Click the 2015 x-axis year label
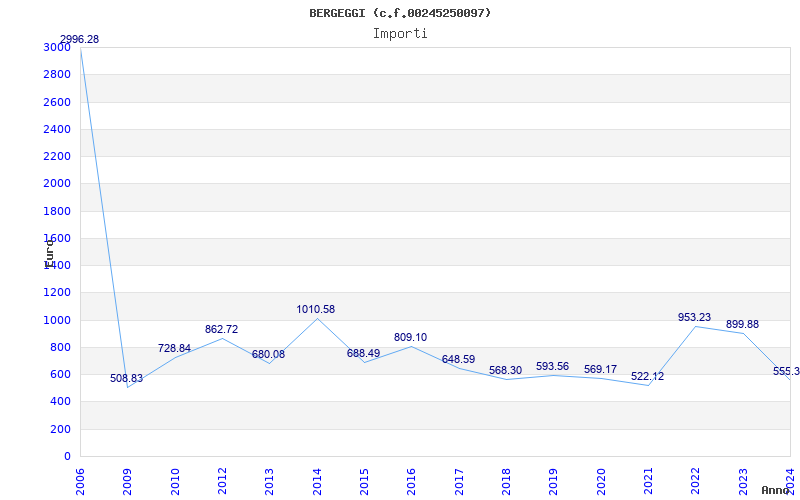 (364, 481)
